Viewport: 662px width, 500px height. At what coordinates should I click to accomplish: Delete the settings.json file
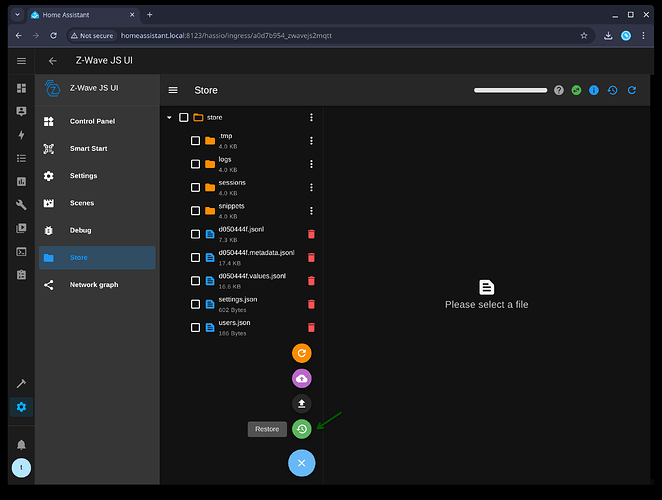coord(311,304)
